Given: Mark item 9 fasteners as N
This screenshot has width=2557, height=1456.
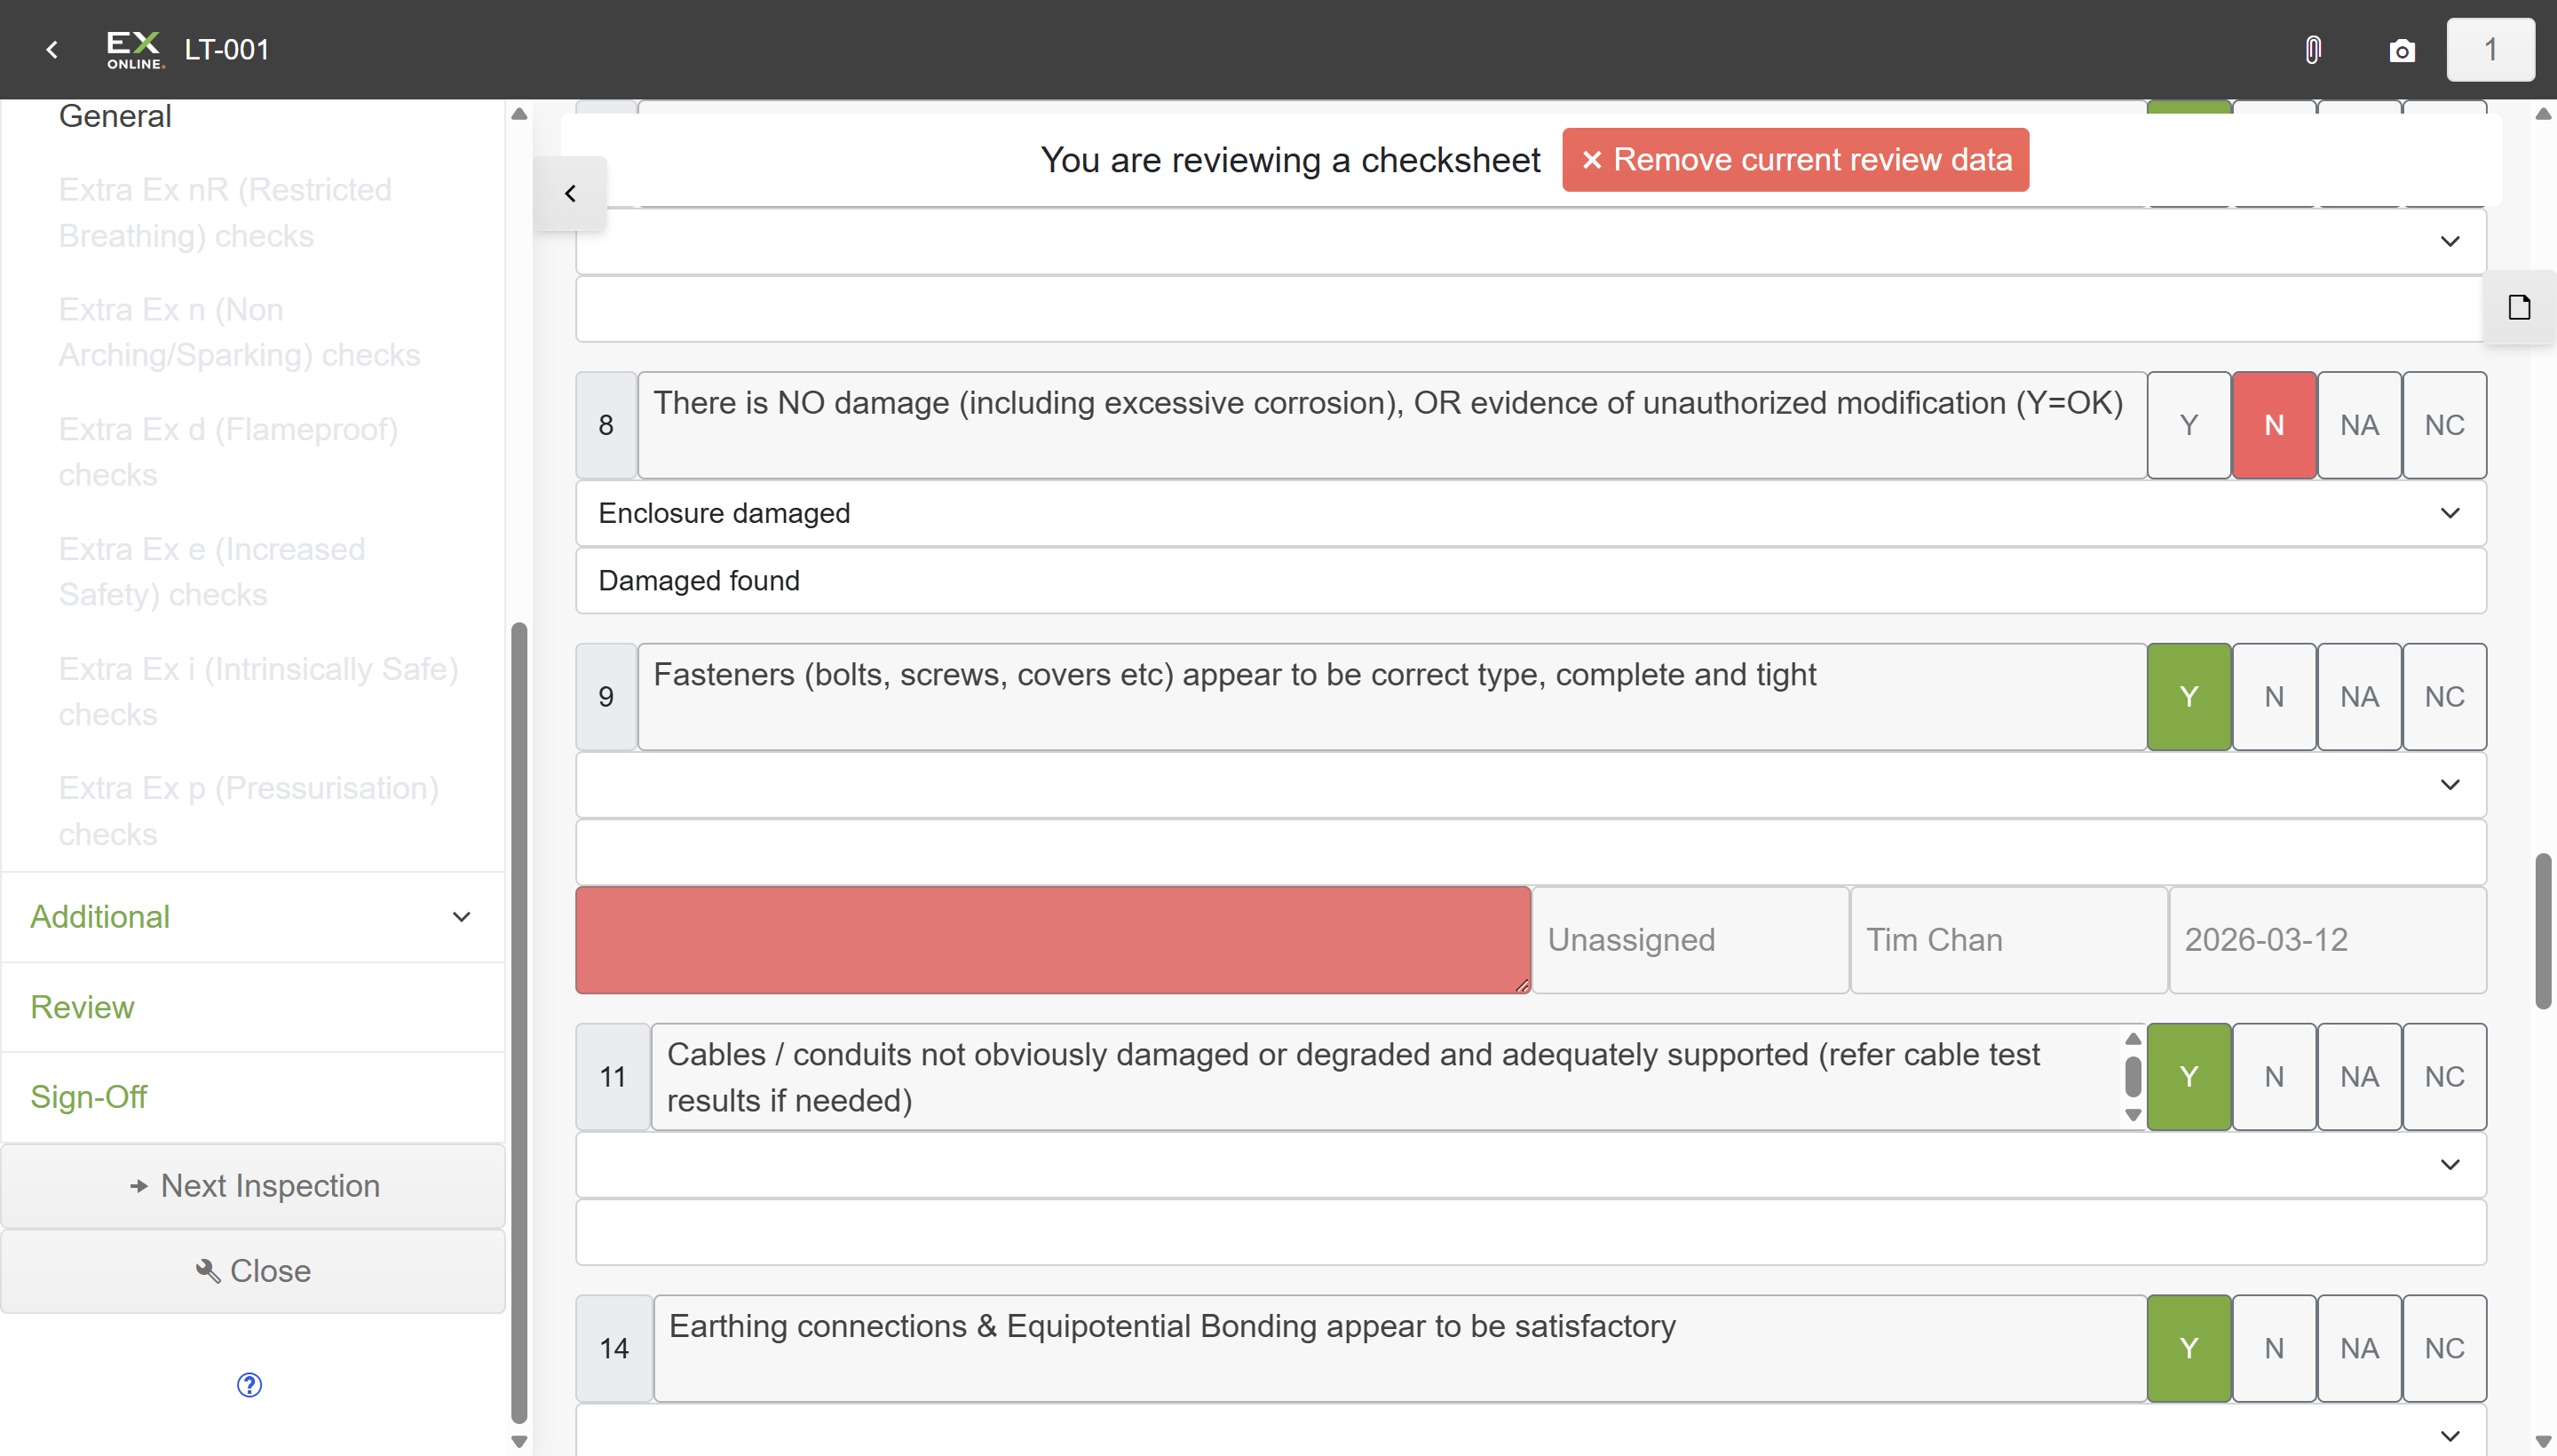Looking at the screenshot, I should (x=2273, y=696).
